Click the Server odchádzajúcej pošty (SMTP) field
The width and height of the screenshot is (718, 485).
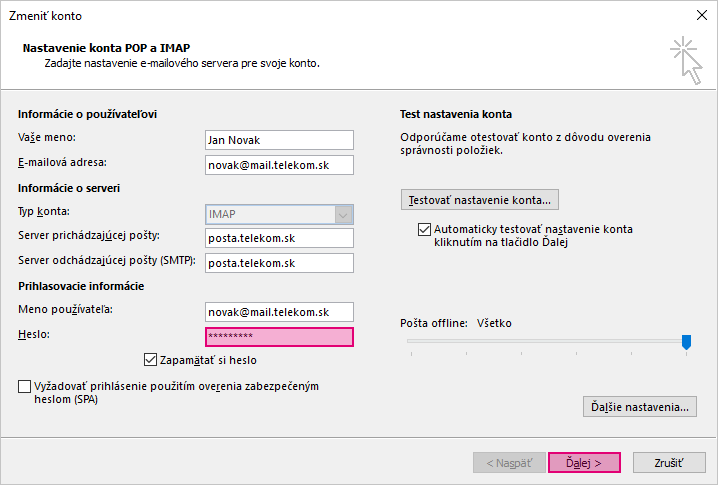(279, 263)
